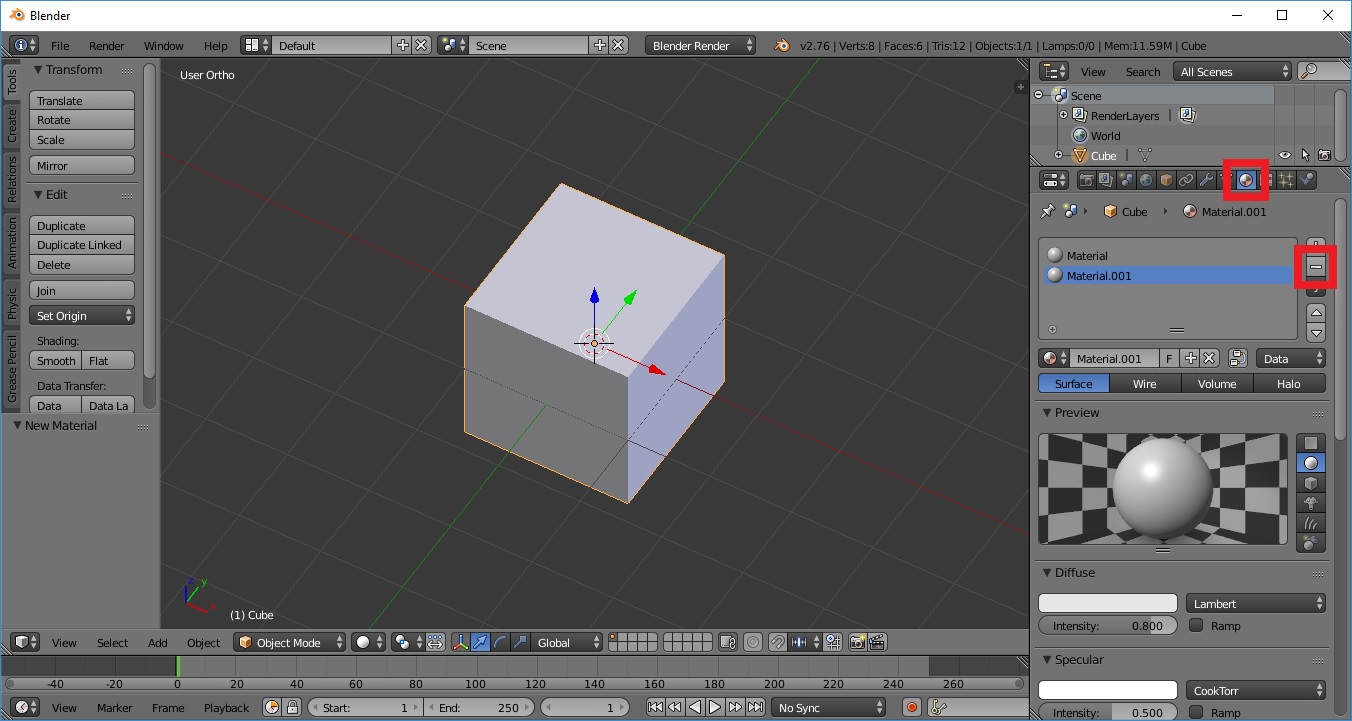Click the OpenGL render image camera icon

point(857,642)
